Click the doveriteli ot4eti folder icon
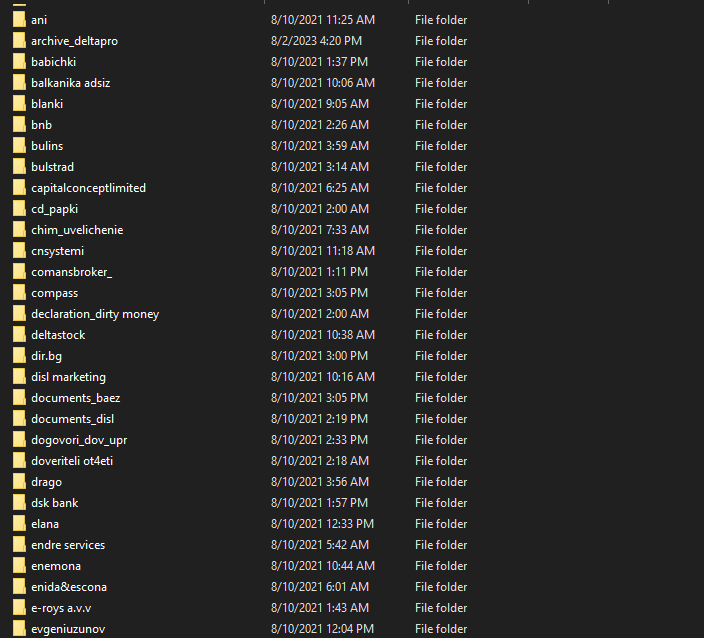 pos(19,461)
